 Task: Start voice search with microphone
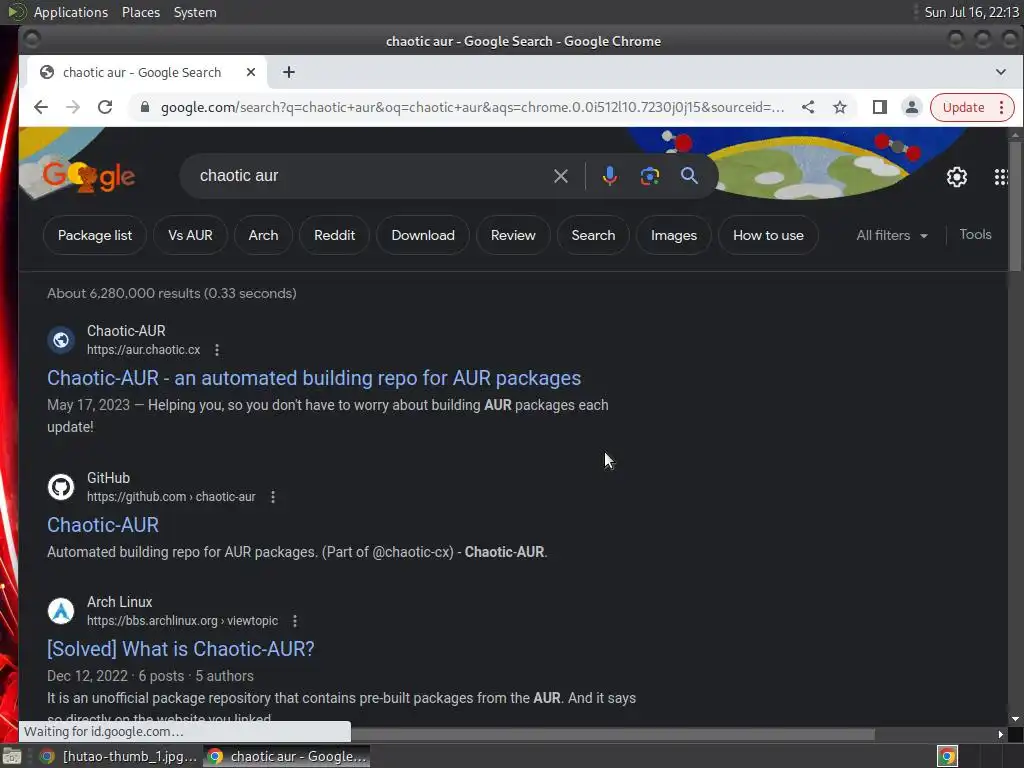pyautogui.click(x=609, y=176)
